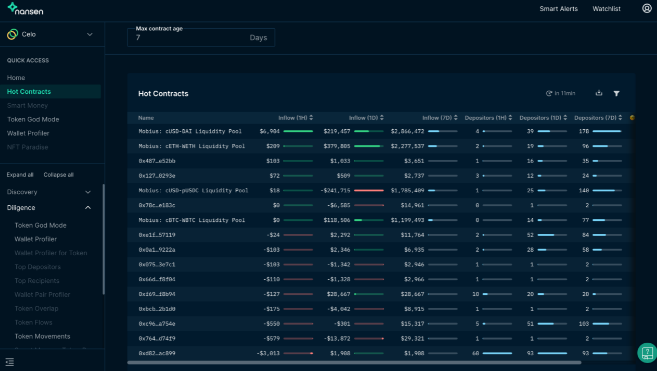Open Top Recipients under Diligence
The width and height of the screenshot is (657, 371).
pos(37,280)
